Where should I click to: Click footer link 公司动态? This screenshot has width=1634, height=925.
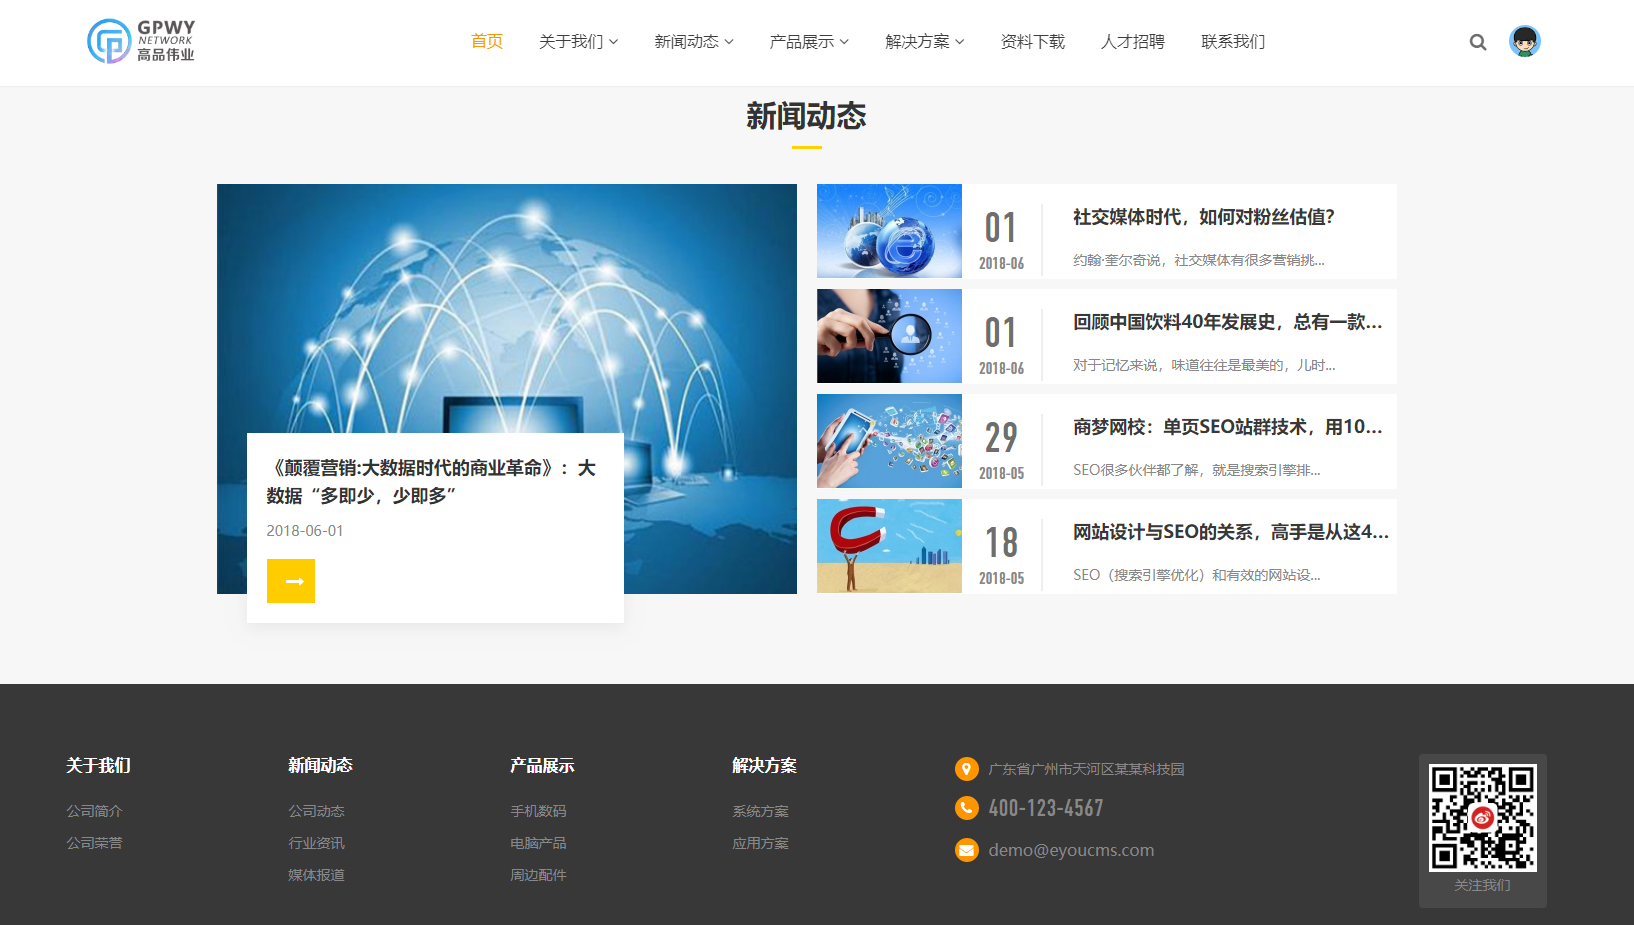316,811
